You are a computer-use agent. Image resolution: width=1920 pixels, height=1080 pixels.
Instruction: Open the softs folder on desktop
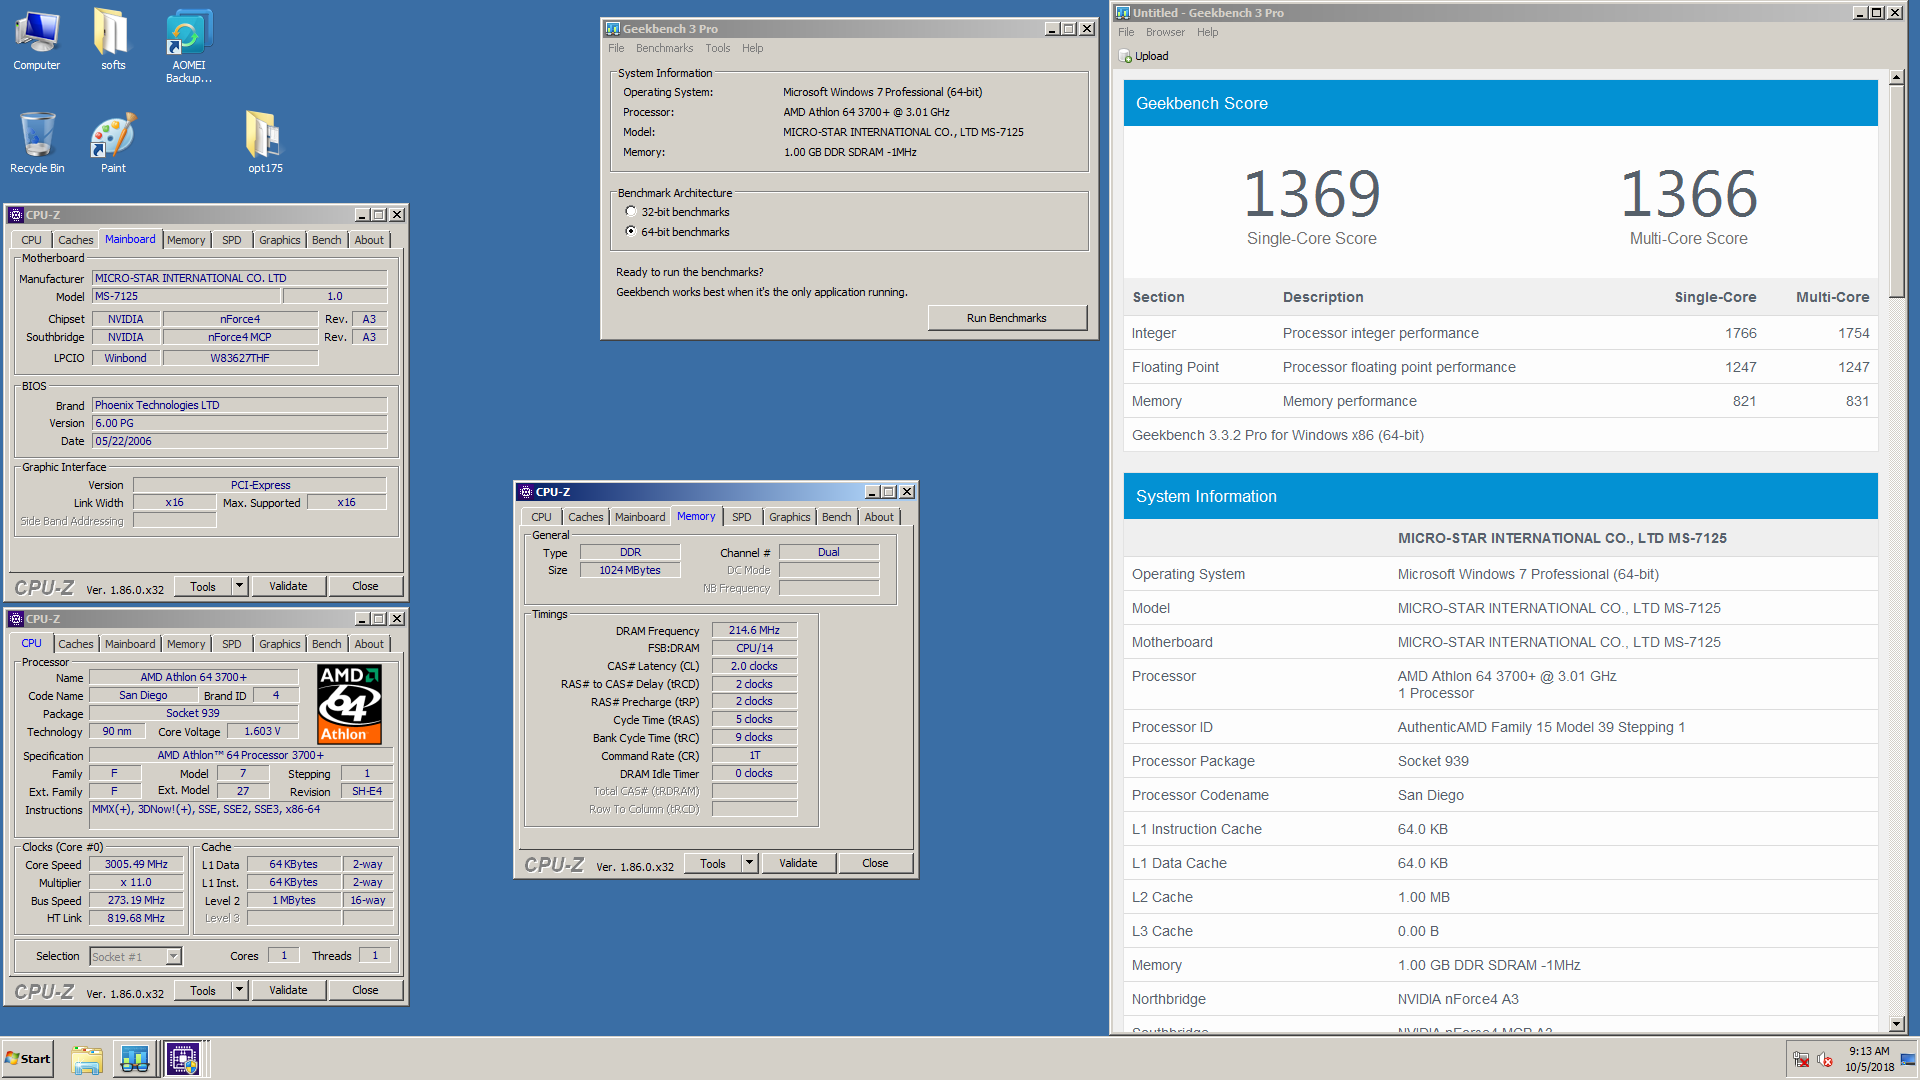click(x=113, y=40)
